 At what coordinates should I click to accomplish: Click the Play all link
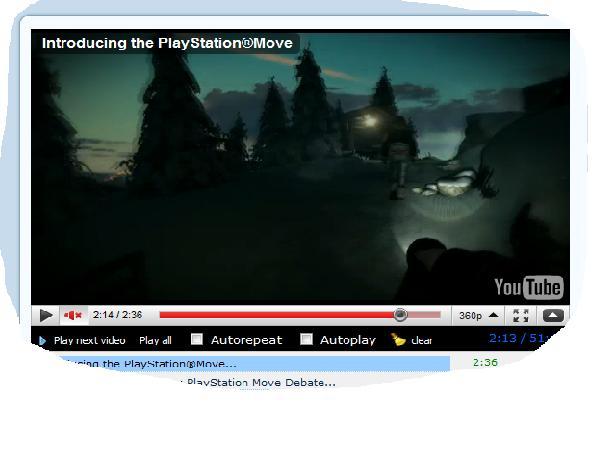155,341
